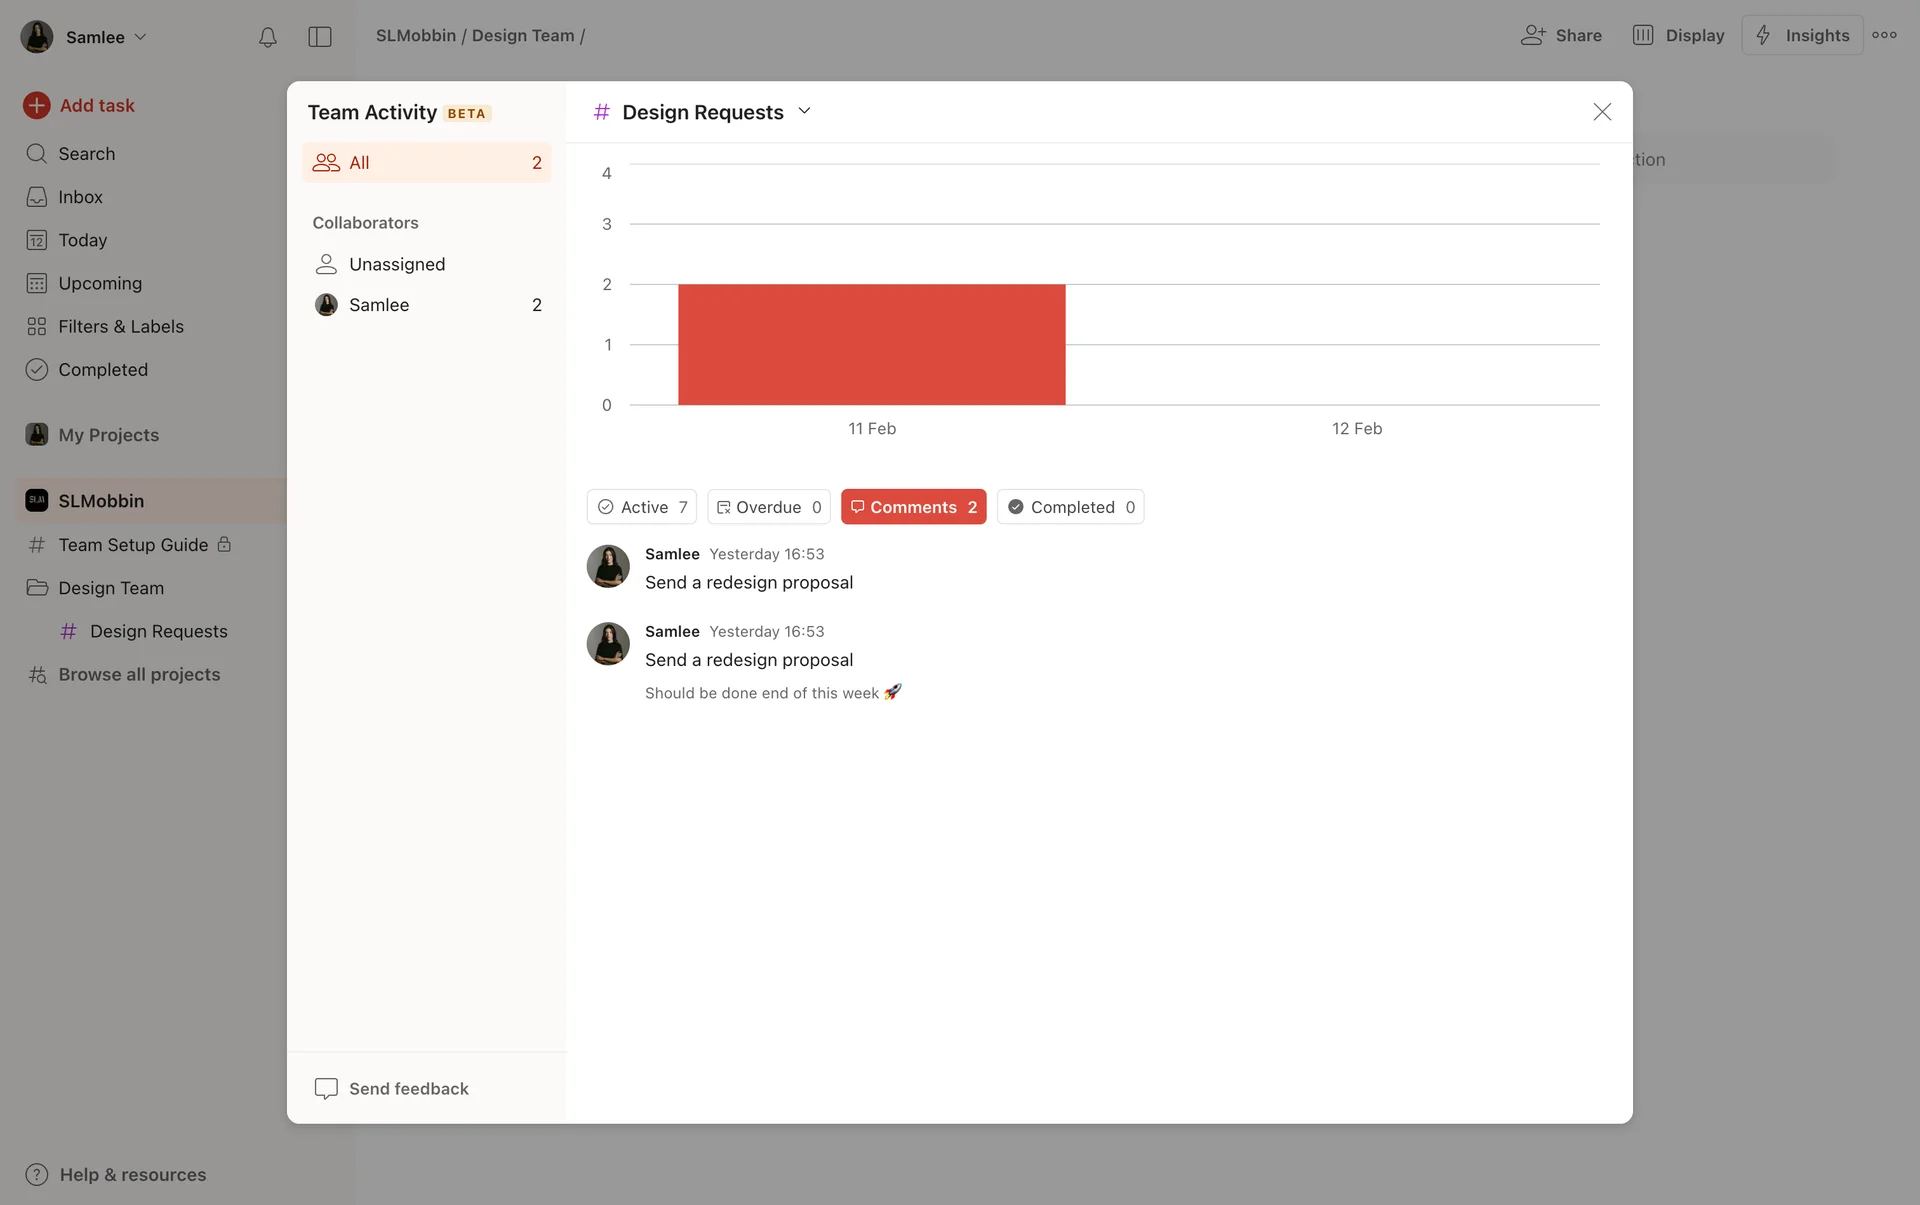
Task: Open the Samlee account menu chevron
Action: [141, 37]
